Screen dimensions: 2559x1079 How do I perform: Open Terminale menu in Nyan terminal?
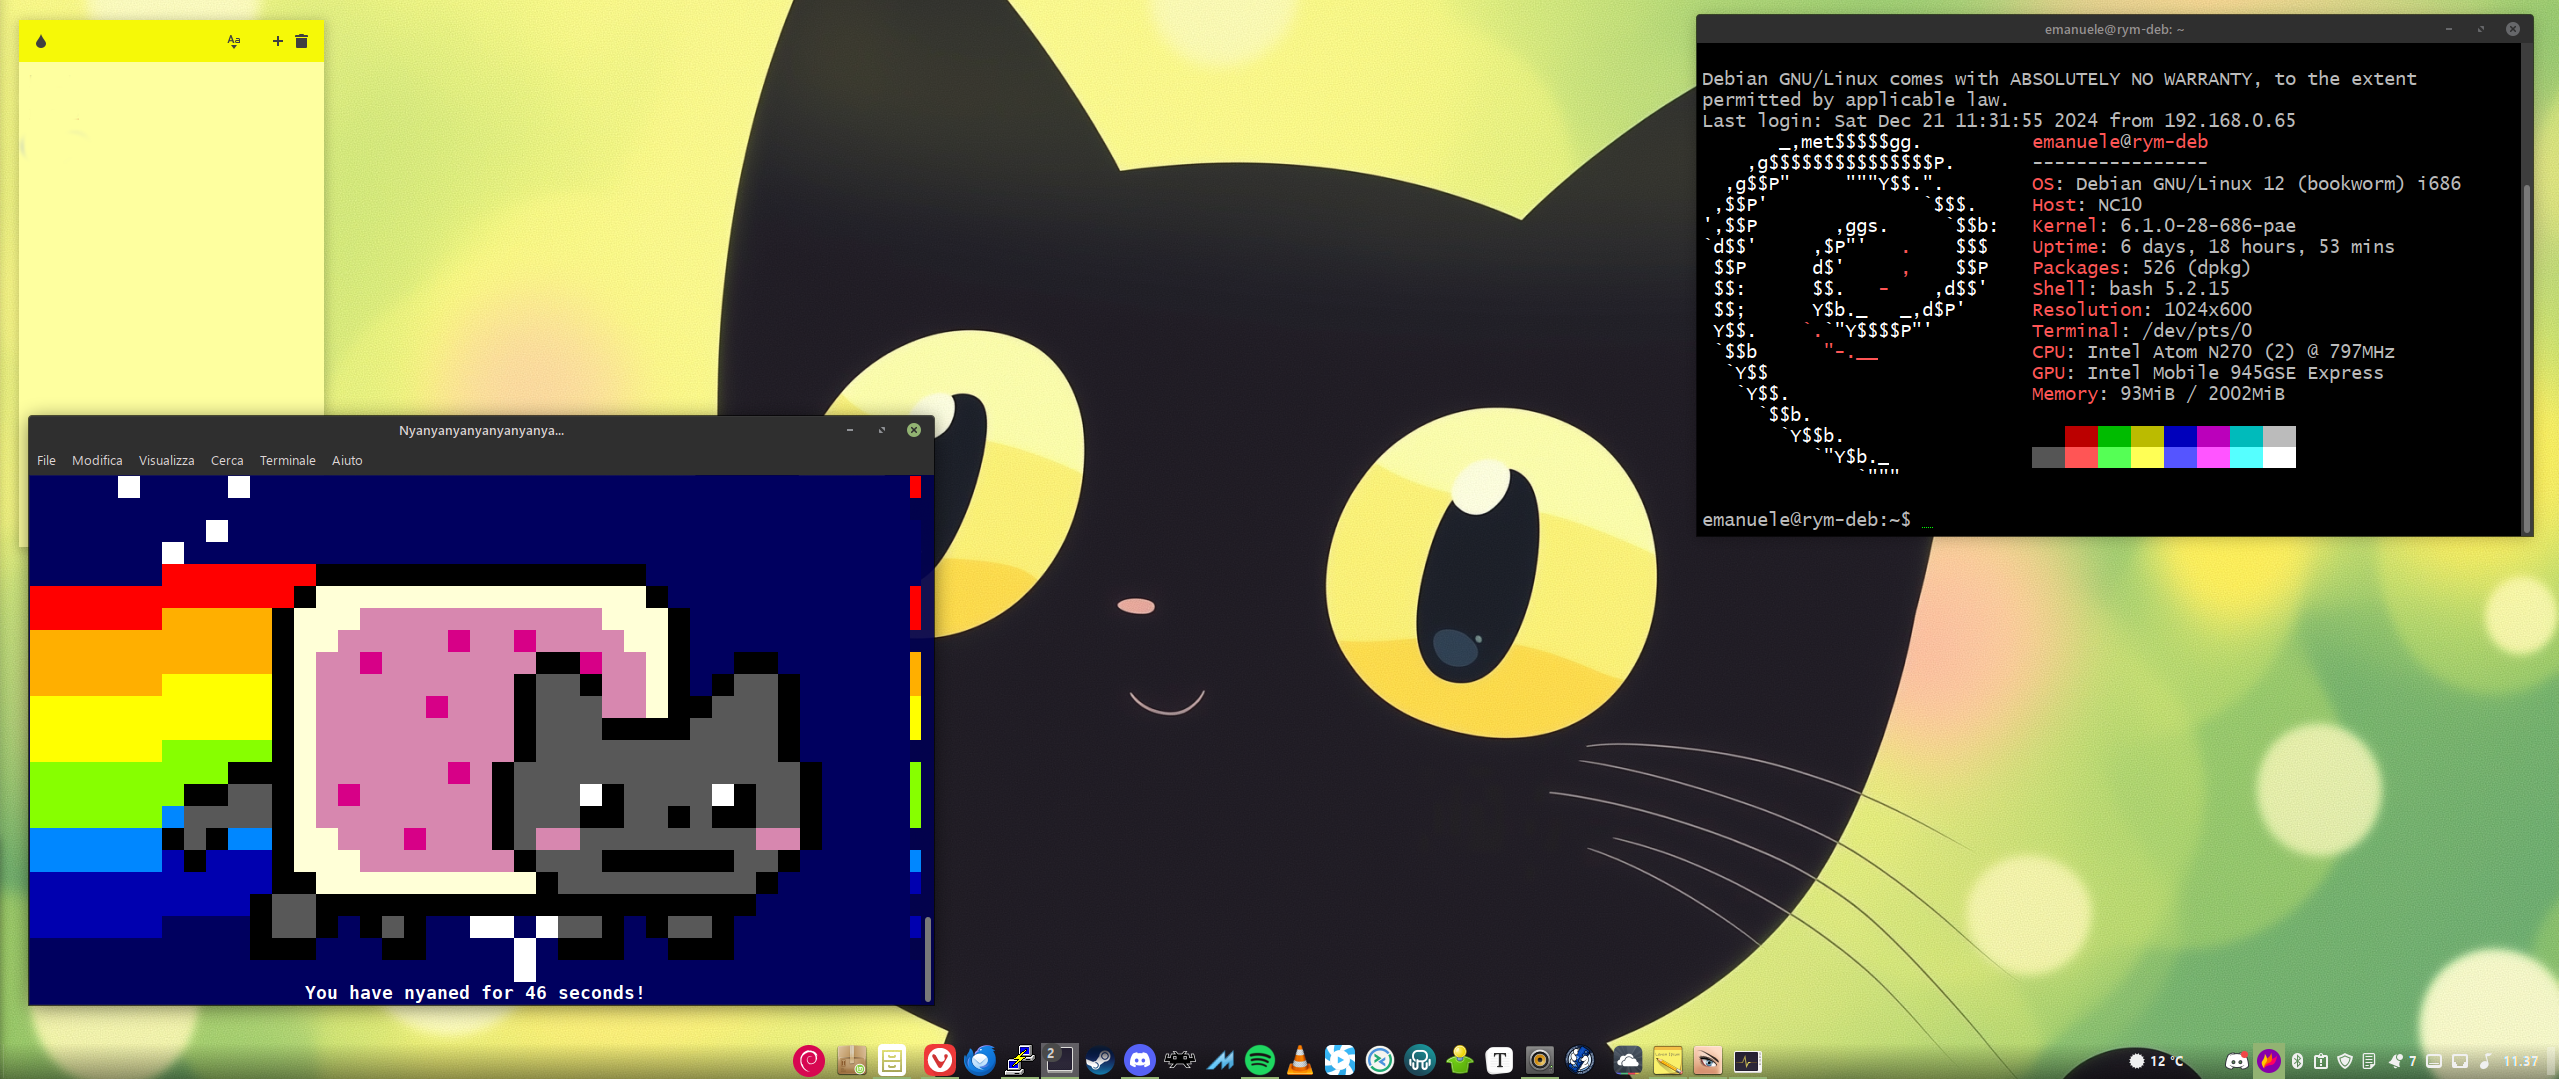pyautogui.click(x=287, y=460)
